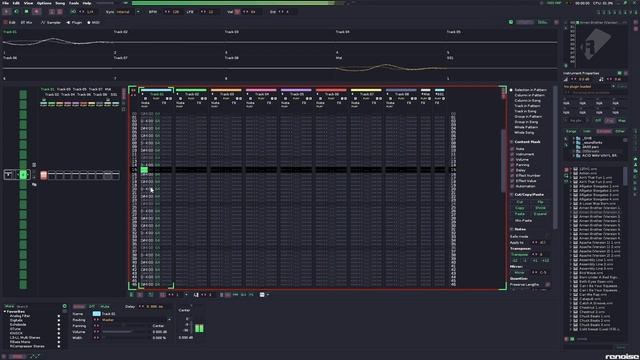Image resolution: width=640 pixels, height=360 pixels.
Task: Toggle the Instrument content mask checkbox
Action: coord(512,154)
